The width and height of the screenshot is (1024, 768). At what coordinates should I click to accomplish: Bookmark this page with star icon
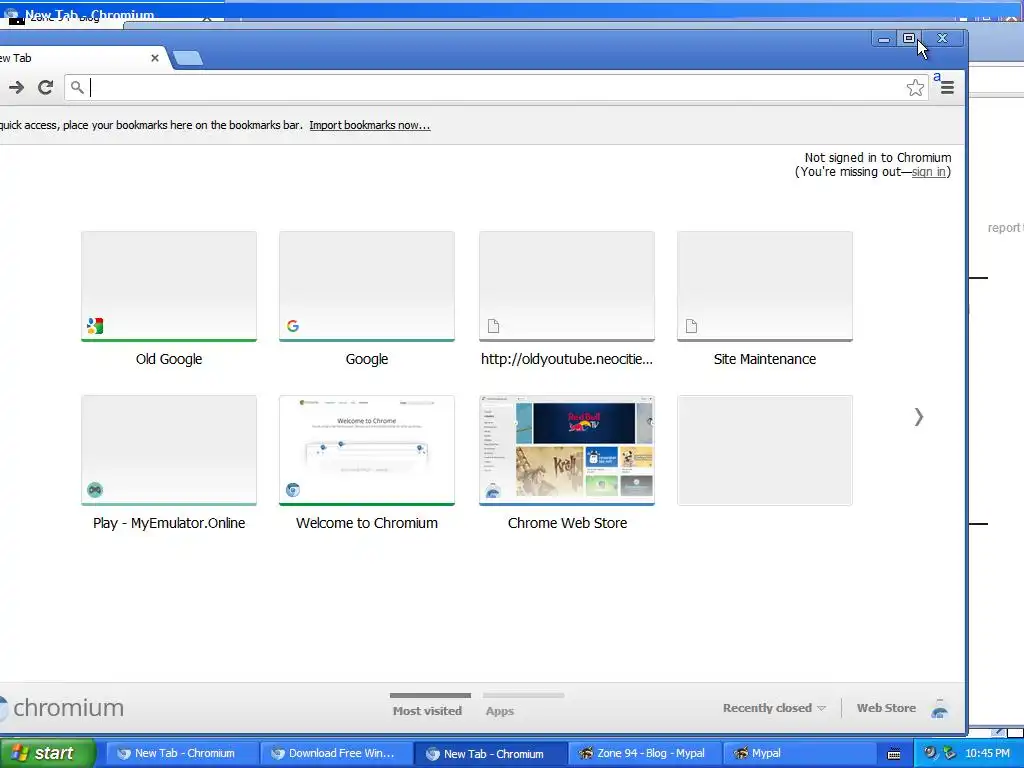(915, 88)
